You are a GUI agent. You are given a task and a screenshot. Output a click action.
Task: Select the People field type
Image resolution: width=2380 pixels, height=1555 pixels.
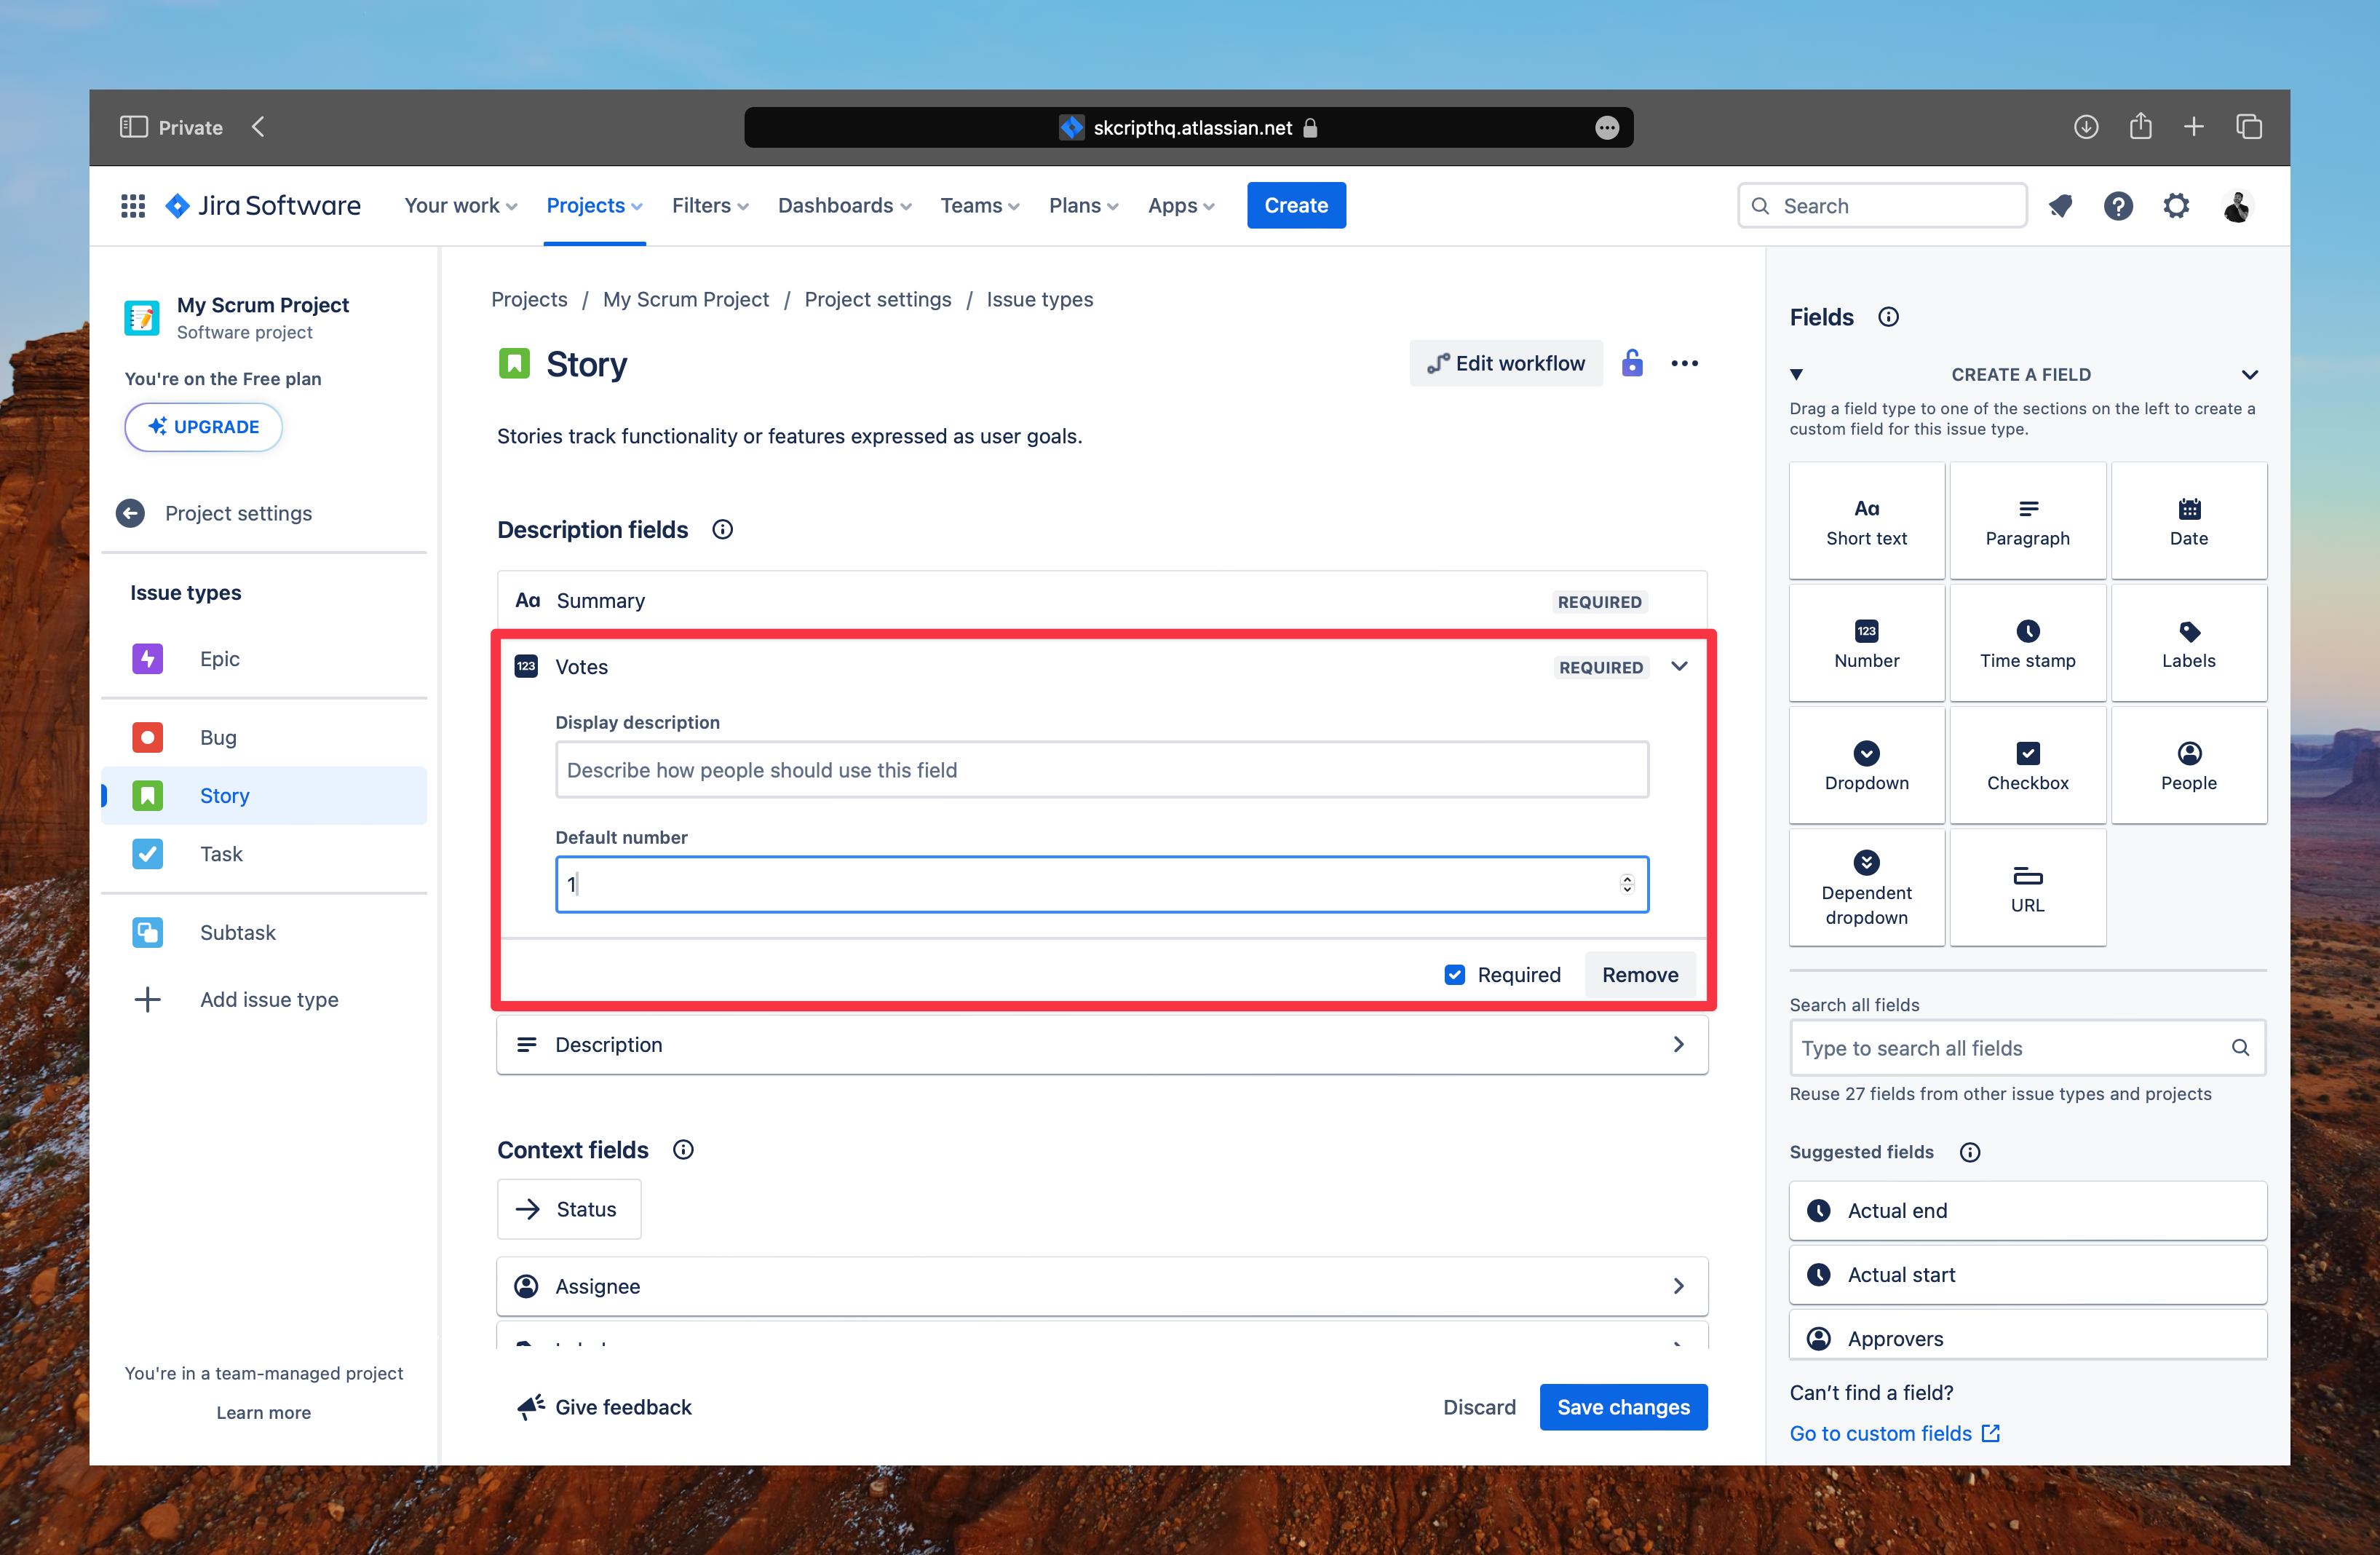[2189, 765]
